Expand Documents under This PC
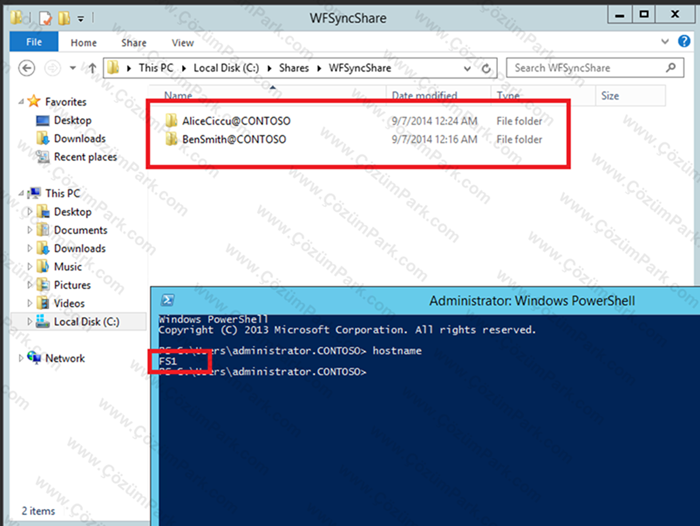The width and height of the screenshot is (700, 526). pyautogui.click(x=30, y=230)
